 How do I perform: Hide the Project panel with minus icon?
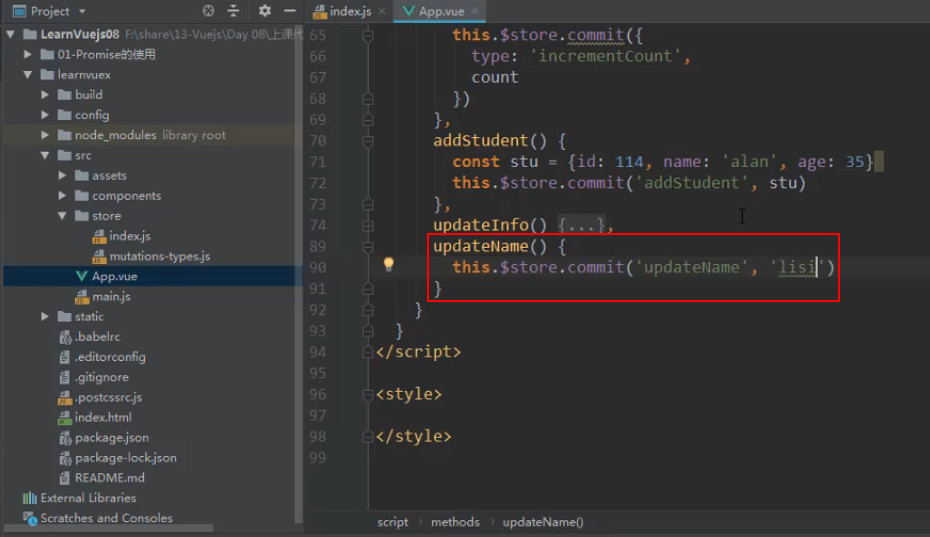[289, 11]
